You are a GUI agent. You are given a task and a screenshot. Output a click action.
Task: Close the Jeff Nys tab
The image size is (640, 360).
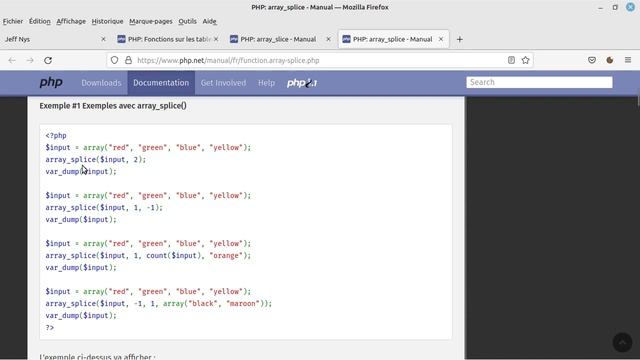coord(103,39)
